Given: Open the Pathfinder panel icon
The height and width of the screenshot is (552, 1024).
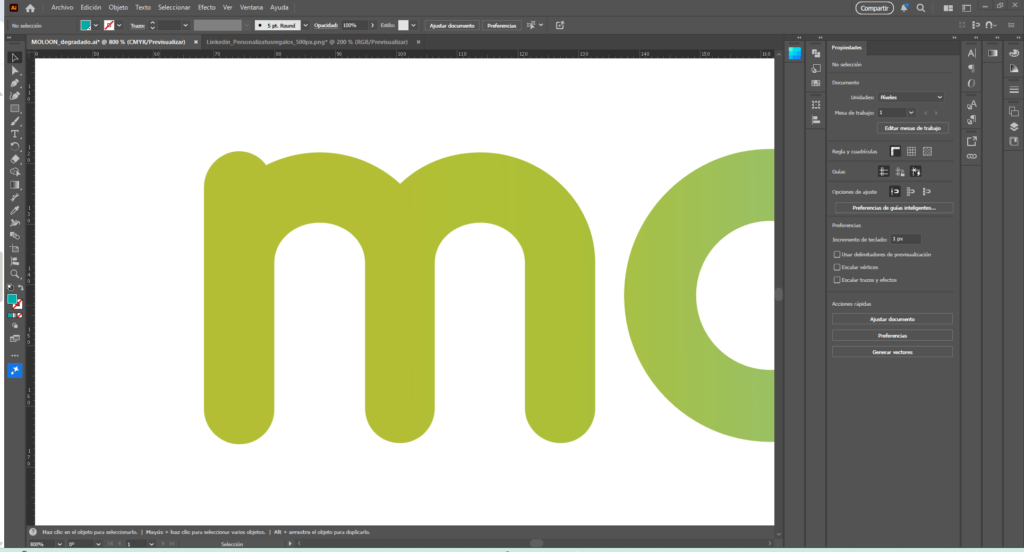Looking at the screenshot, I should [x=816, y=53].
